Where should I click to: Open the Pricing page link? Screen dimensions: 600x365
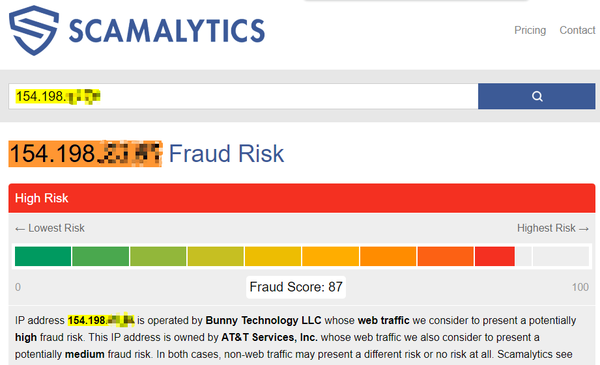pyautogui.click(x=530, y=30)
